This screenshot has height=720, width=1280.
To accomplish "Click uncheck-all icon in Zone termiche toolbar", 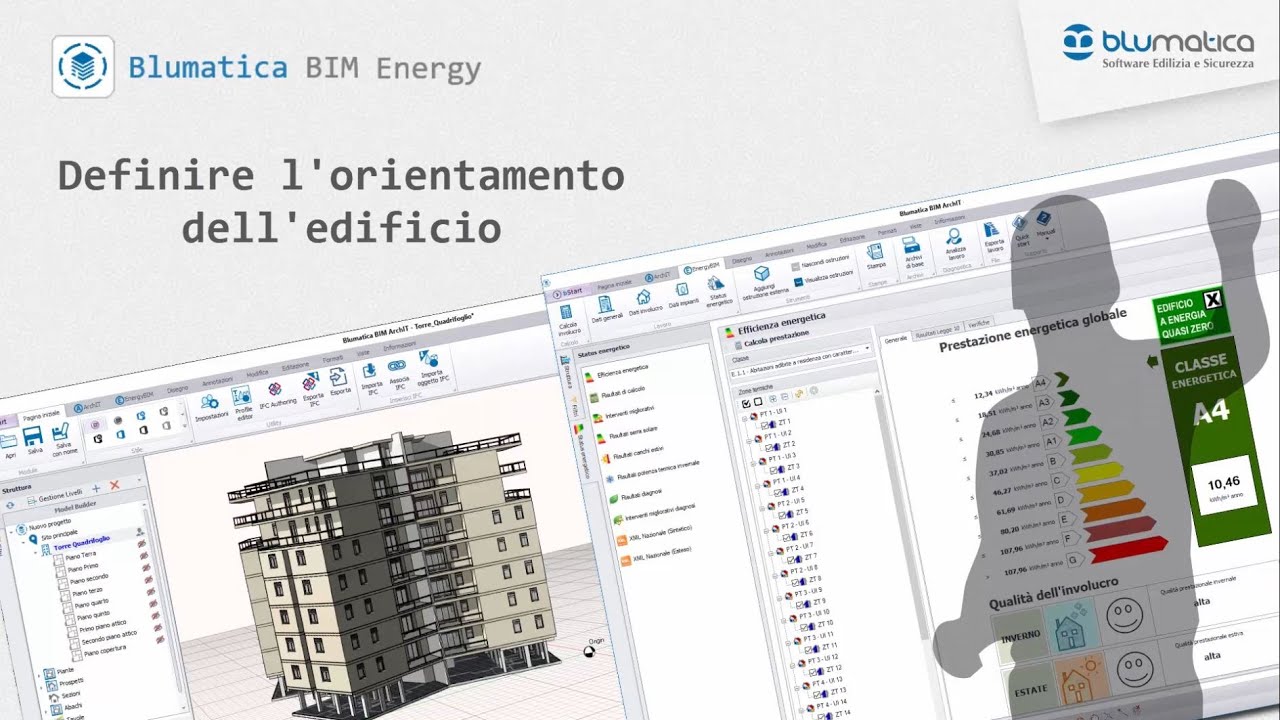I will coord(757,401).
